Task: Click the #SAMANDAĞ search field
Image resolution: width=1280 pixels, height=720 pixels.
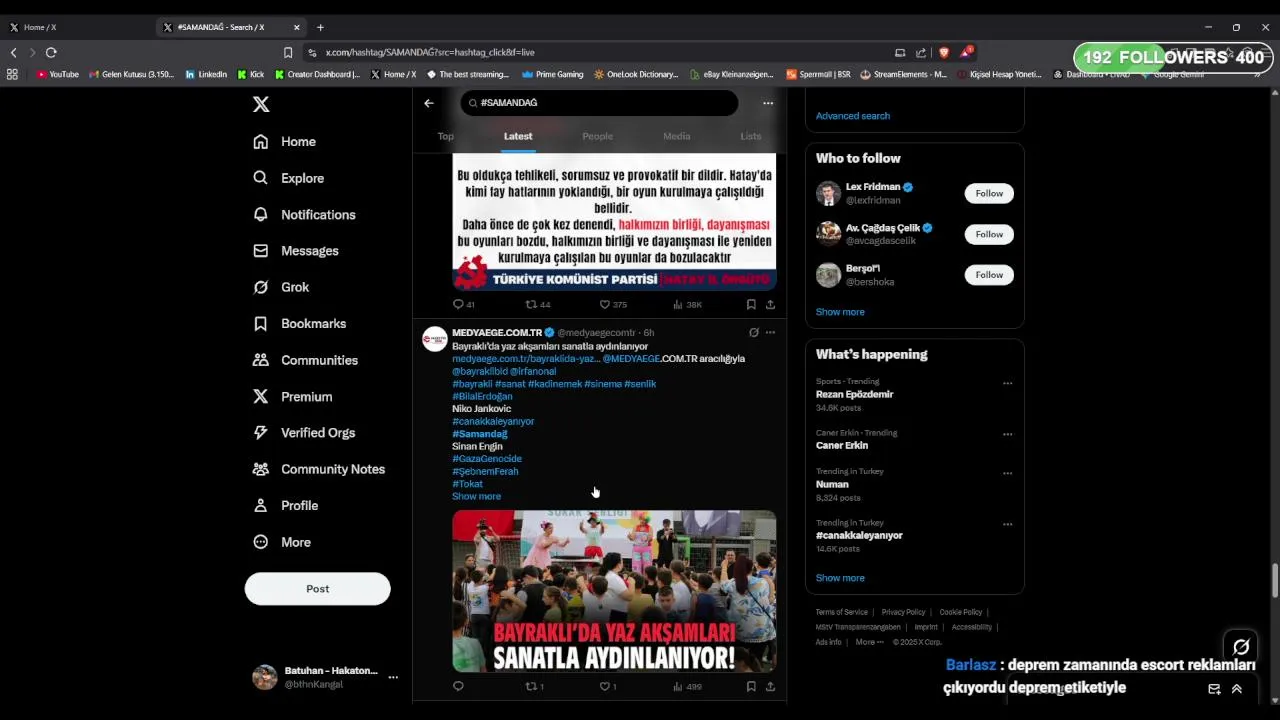Action: point(599,103)
